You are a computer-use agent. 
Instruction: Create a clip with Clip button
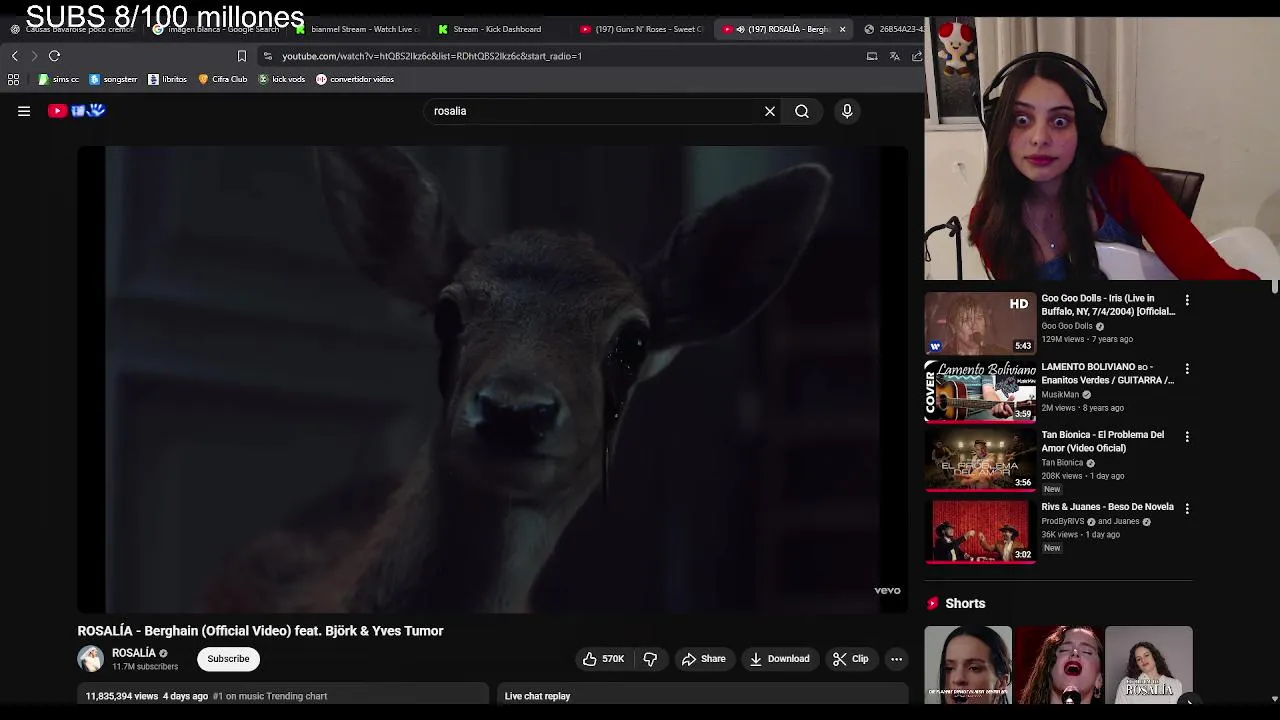pos(851,659)
